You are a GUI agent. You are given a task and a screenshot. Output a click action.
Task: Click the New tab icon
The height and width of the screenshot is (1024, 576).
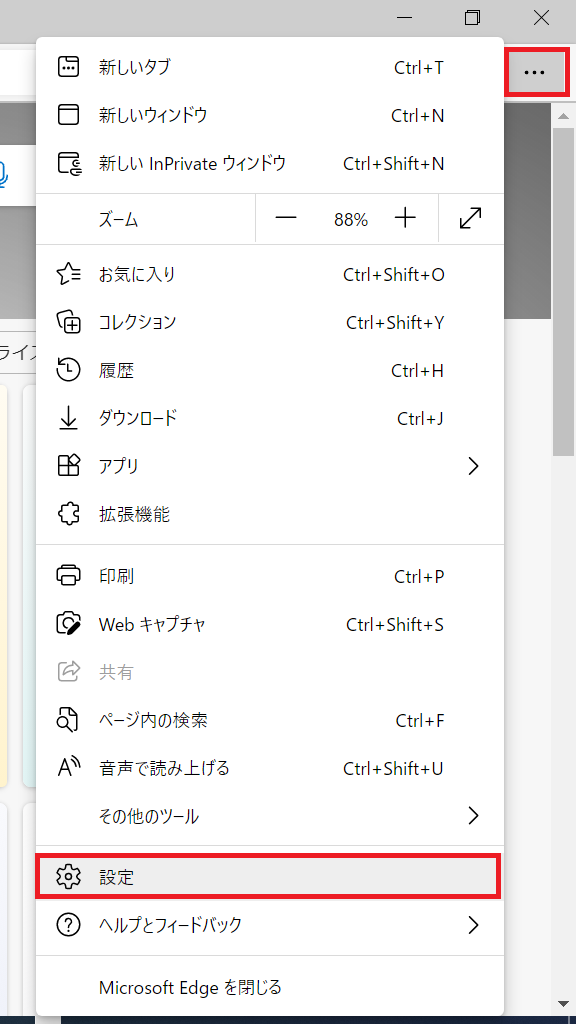point(69,67)
